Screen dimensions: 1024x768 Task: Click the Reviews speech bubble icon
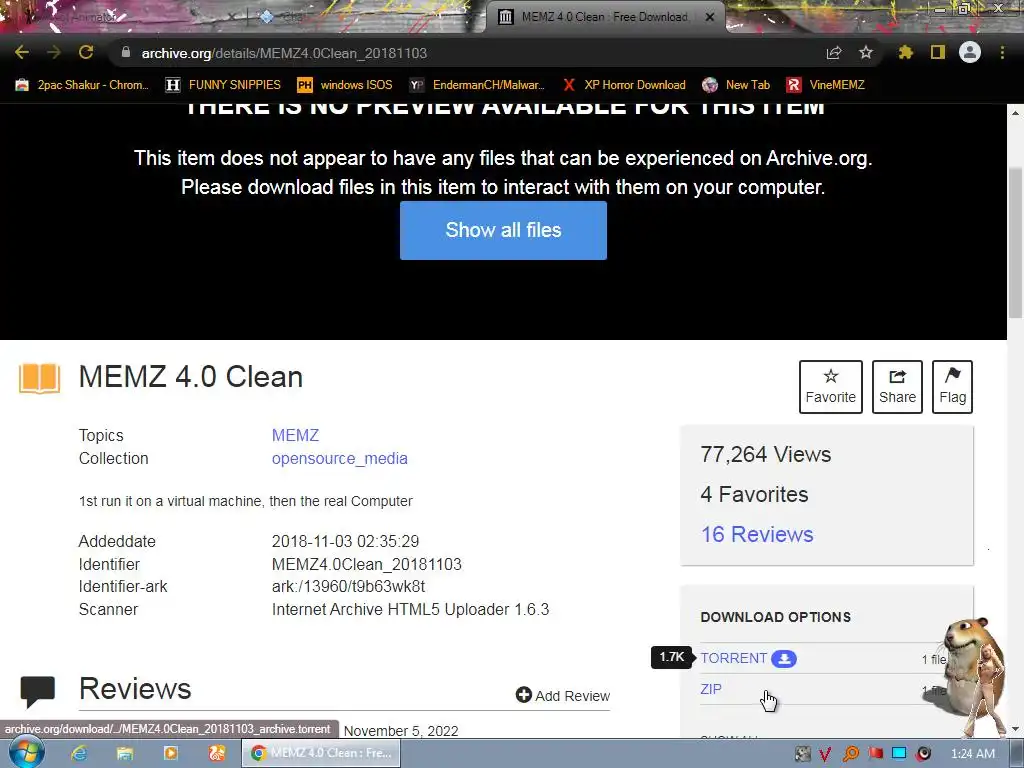click(37, 692)
